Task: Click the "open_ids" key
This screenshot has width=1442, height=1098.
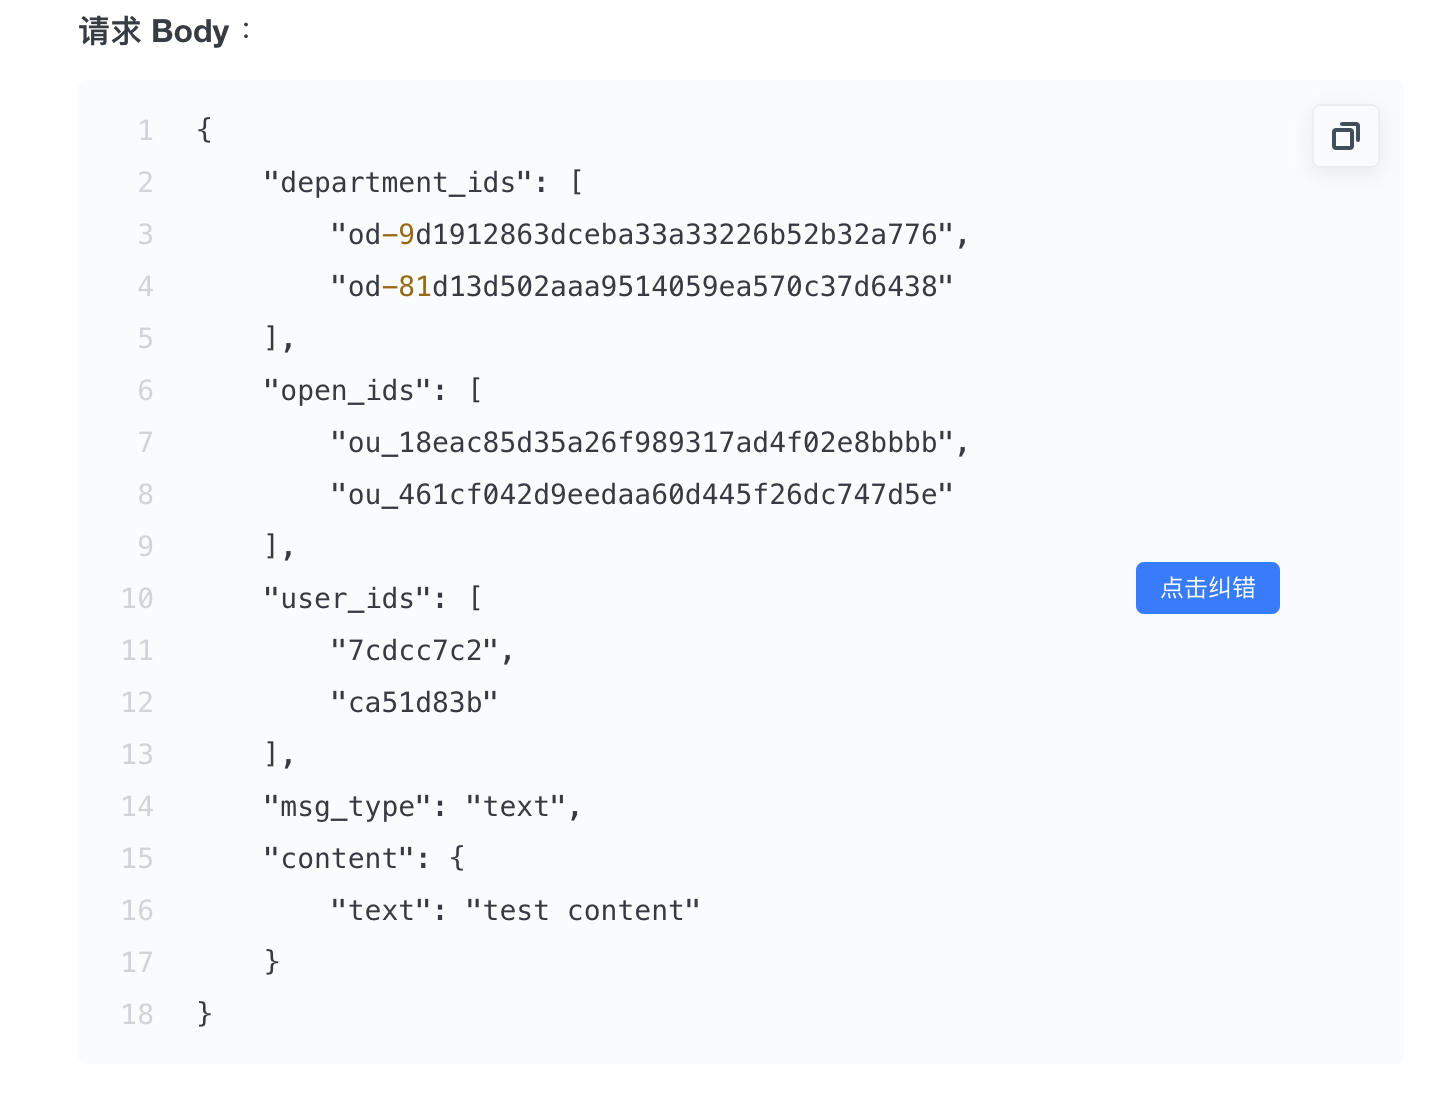Action: [x=347, y=391]
